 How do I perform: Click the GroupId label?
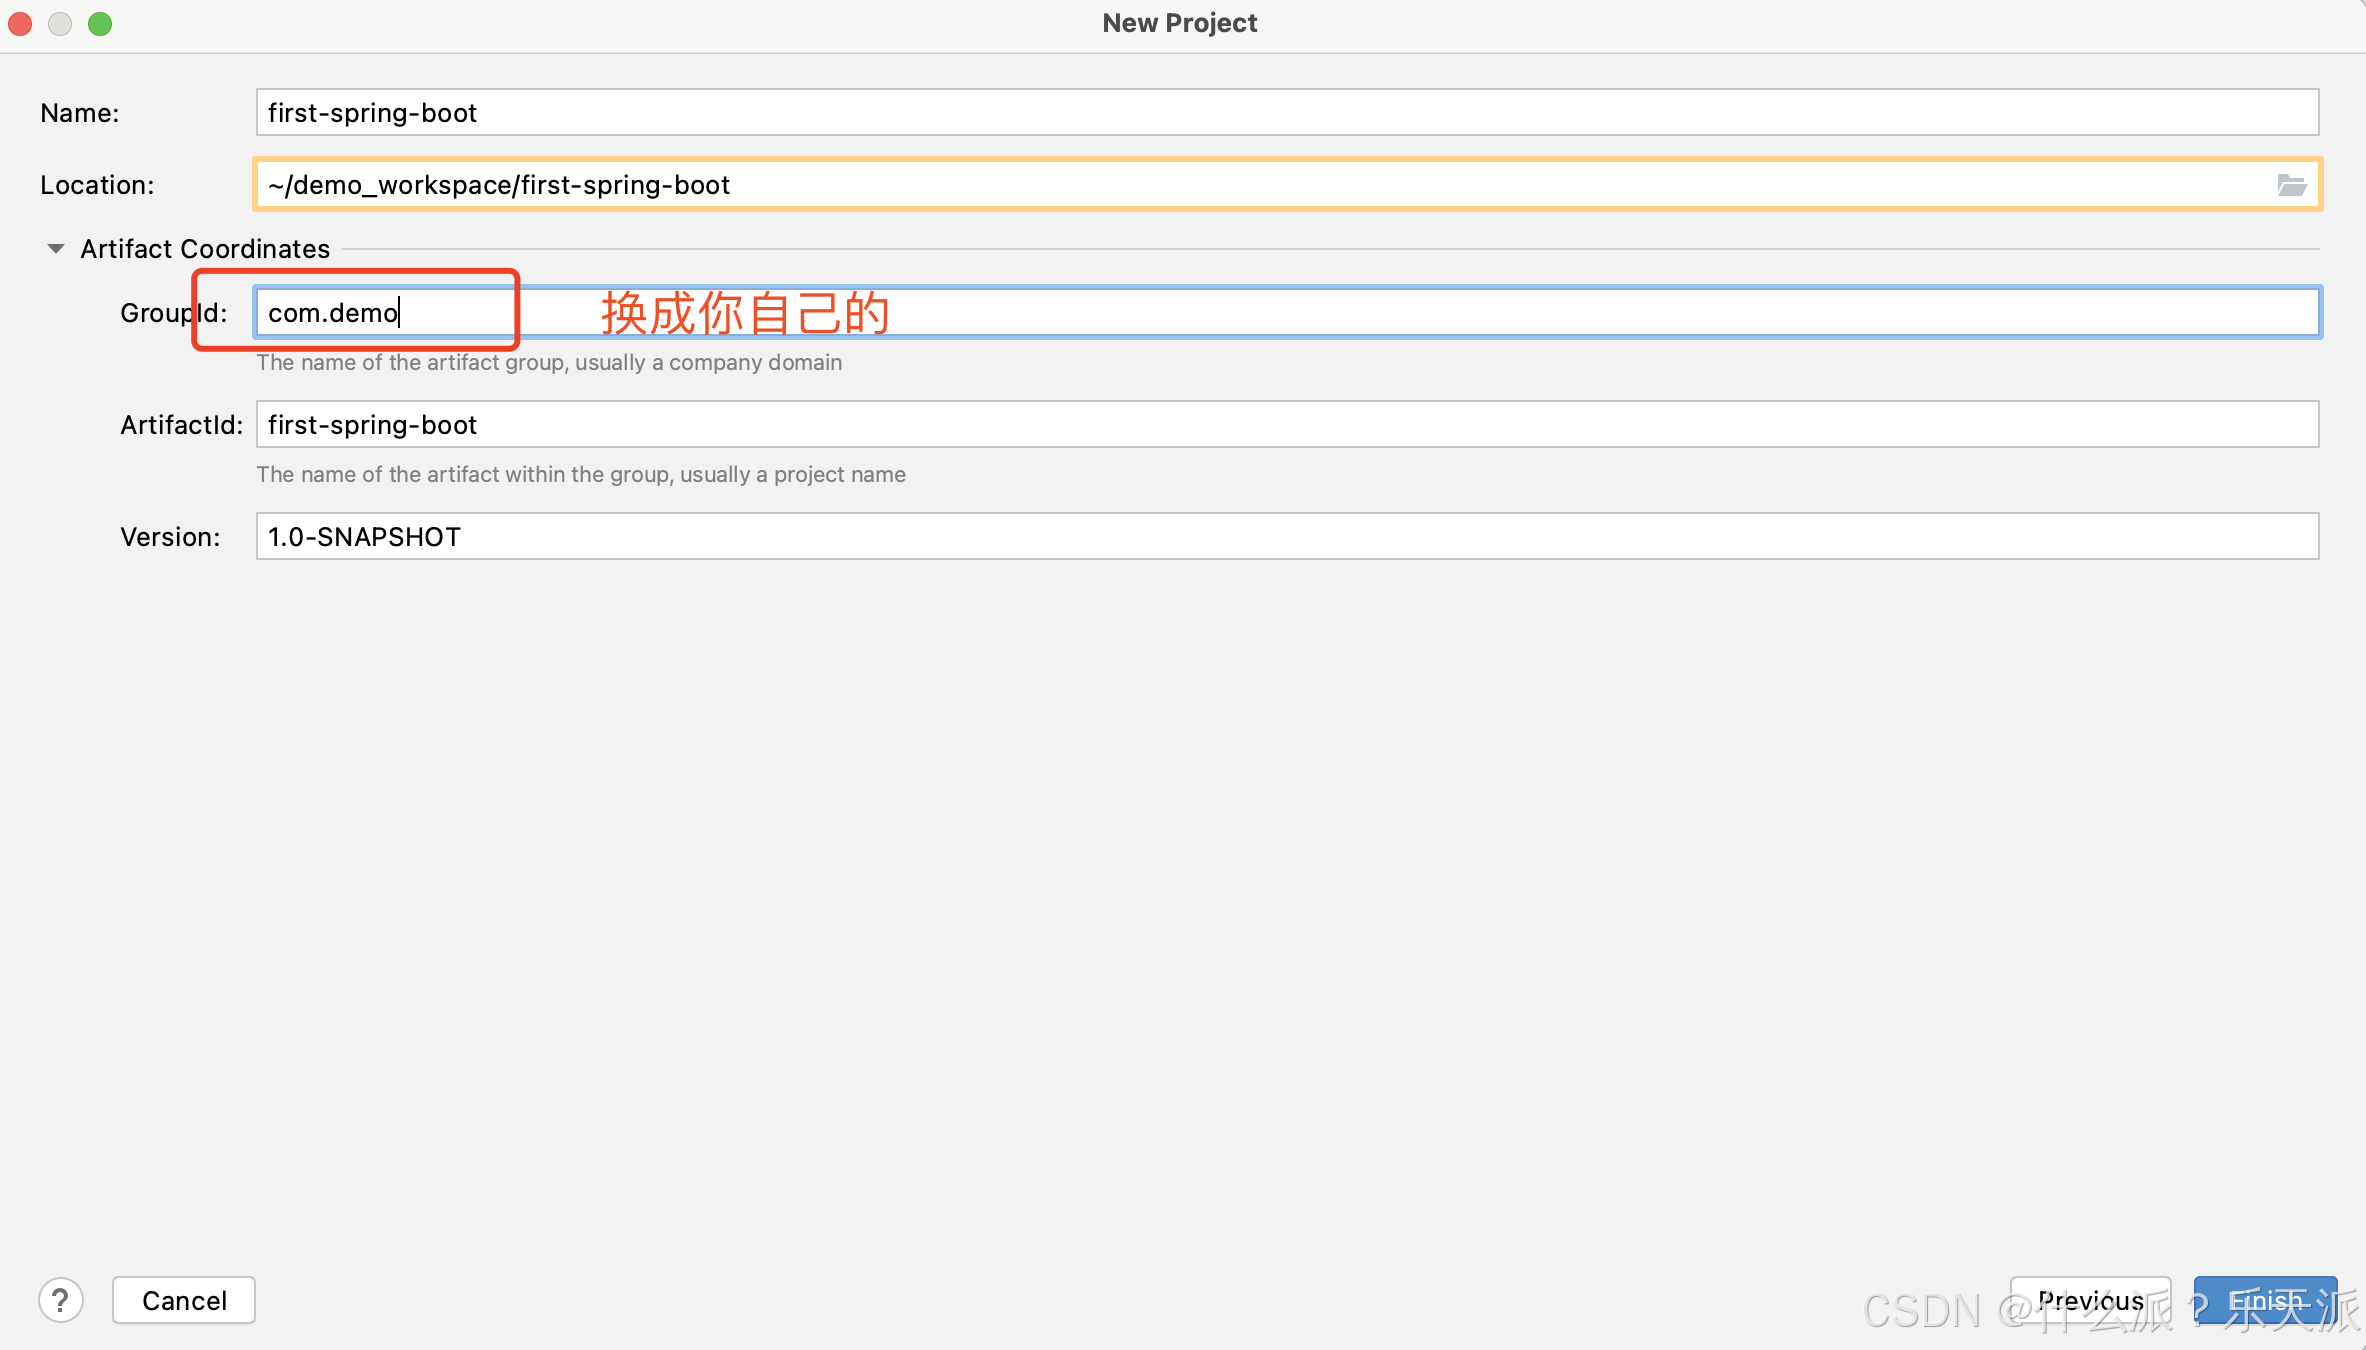(x=173, y=312)
